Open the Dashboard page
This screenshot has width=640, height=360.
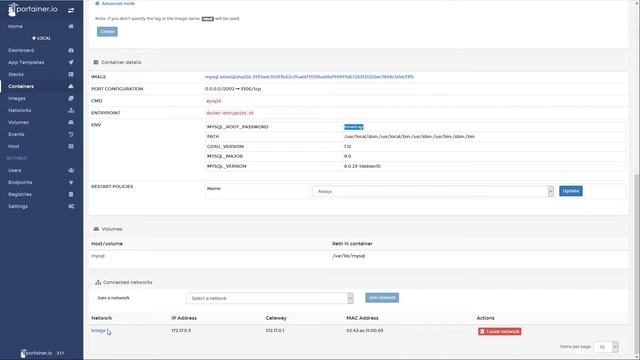point(21,50)
